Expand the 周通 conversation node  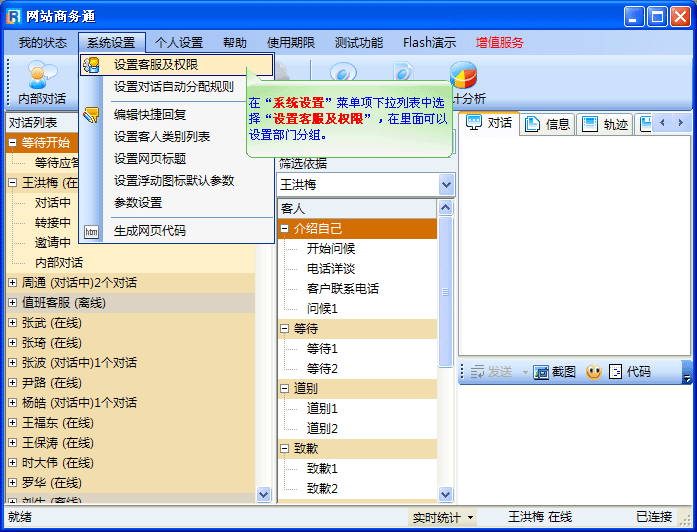(x=13, y=283)
